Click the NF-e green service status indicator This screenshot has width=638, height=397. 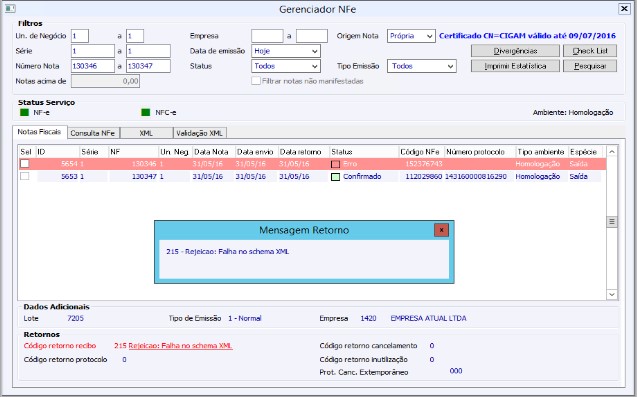click(x=24, y=113)
